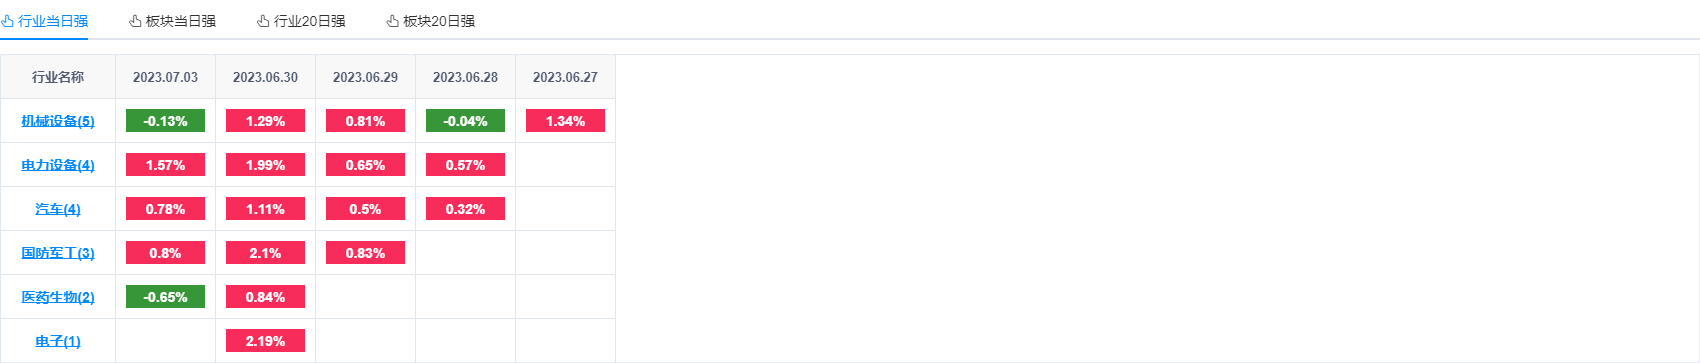Screen dimensions: 1700x363
Task: Click the 行业名称 column header
Action: [x=58, y=77]
